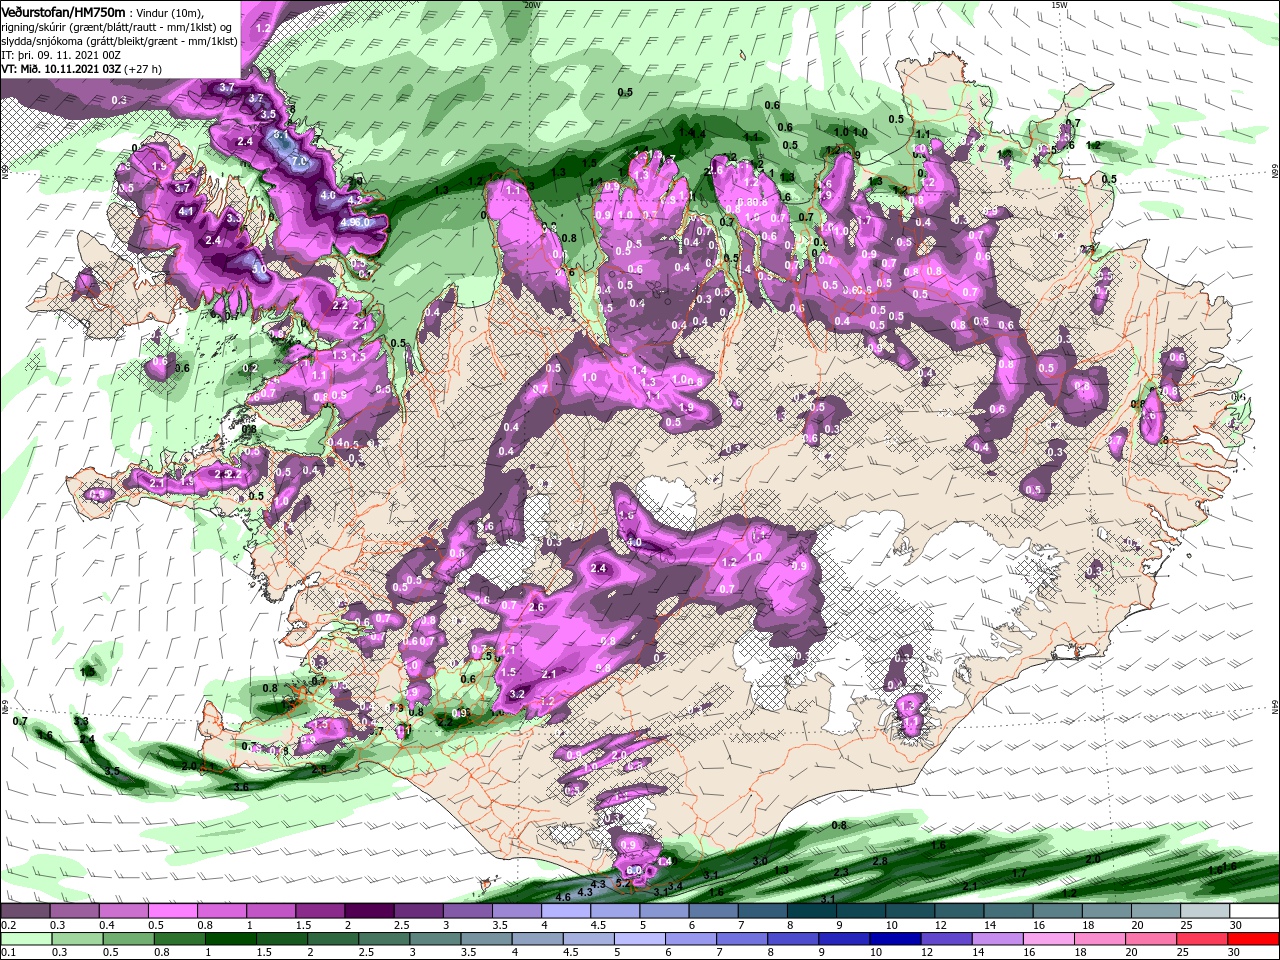Click the bright pink 0.5 swatch in the snow legend
The image size is (1280, 960).
pyautogui.click(x=172, y=911)
